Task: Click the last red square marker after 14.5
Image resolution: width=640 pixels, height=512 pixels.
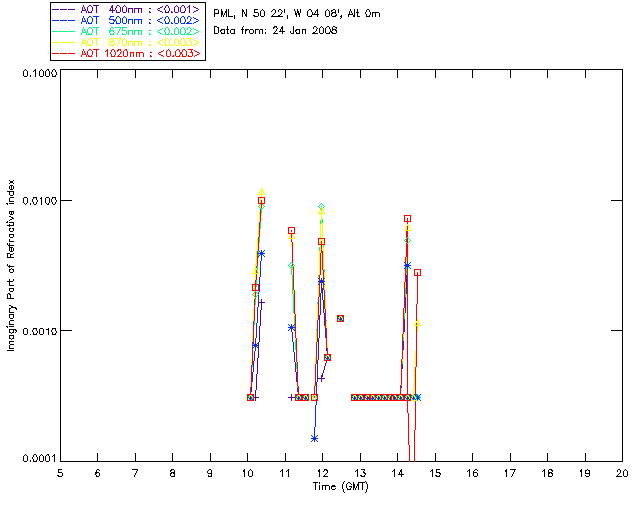Action: point(417,273)
